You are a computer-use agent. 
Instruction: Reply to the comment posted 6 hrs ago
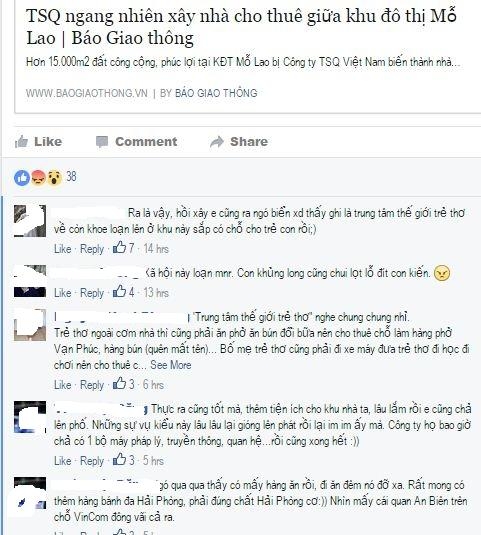pyautogui.click(x=91, y=385)
